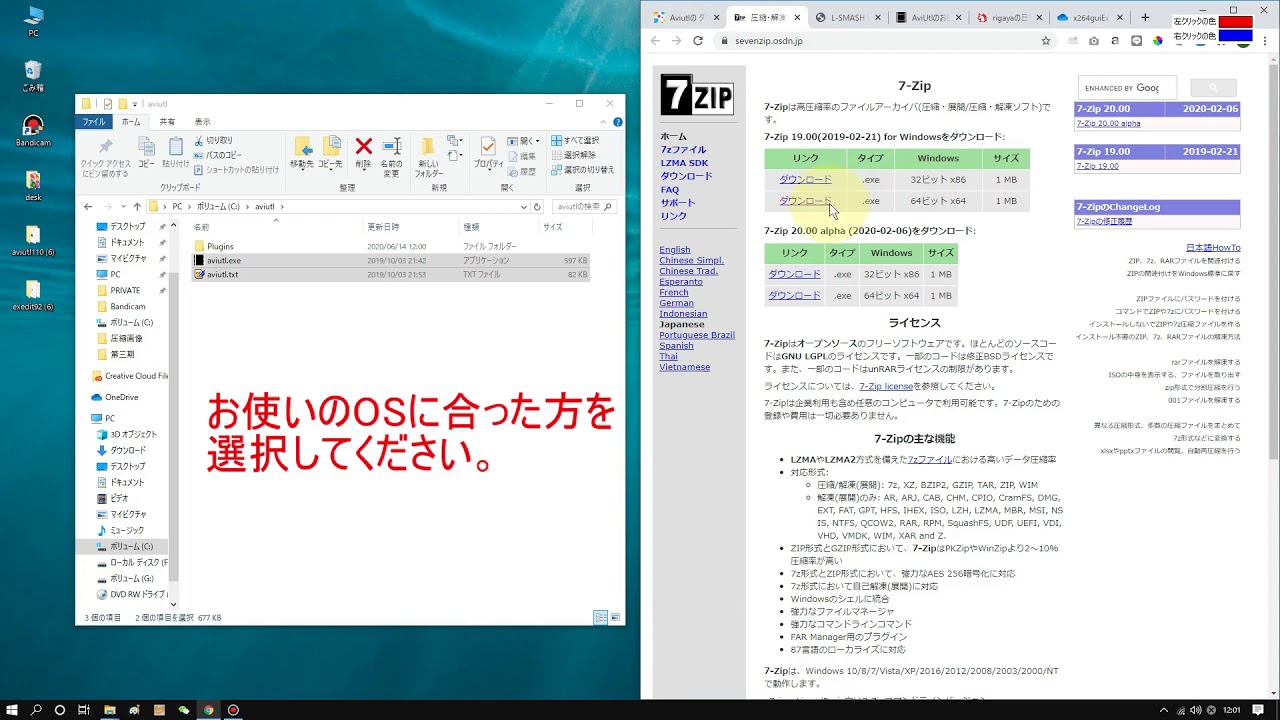
Task: Click the camera extension icon in Chrome toolbar
Action: (1093, 41)
